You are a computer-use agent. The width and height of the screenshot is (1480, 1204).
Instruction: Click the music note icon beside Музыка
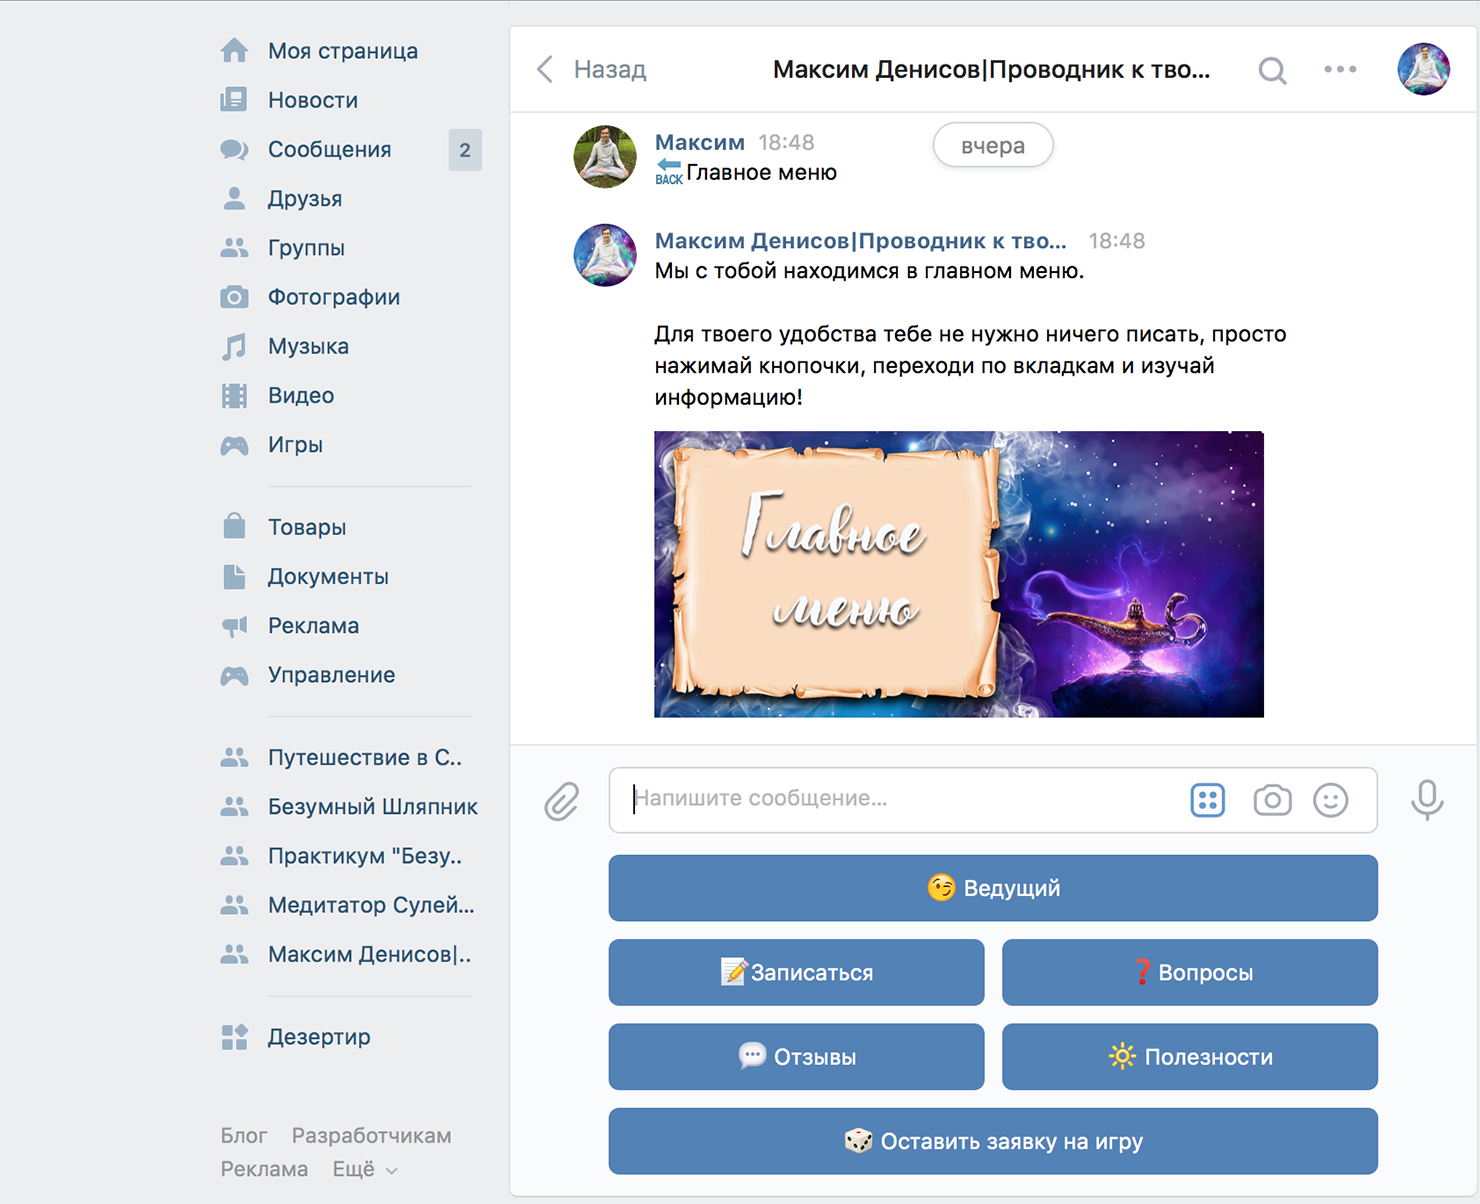234,347
